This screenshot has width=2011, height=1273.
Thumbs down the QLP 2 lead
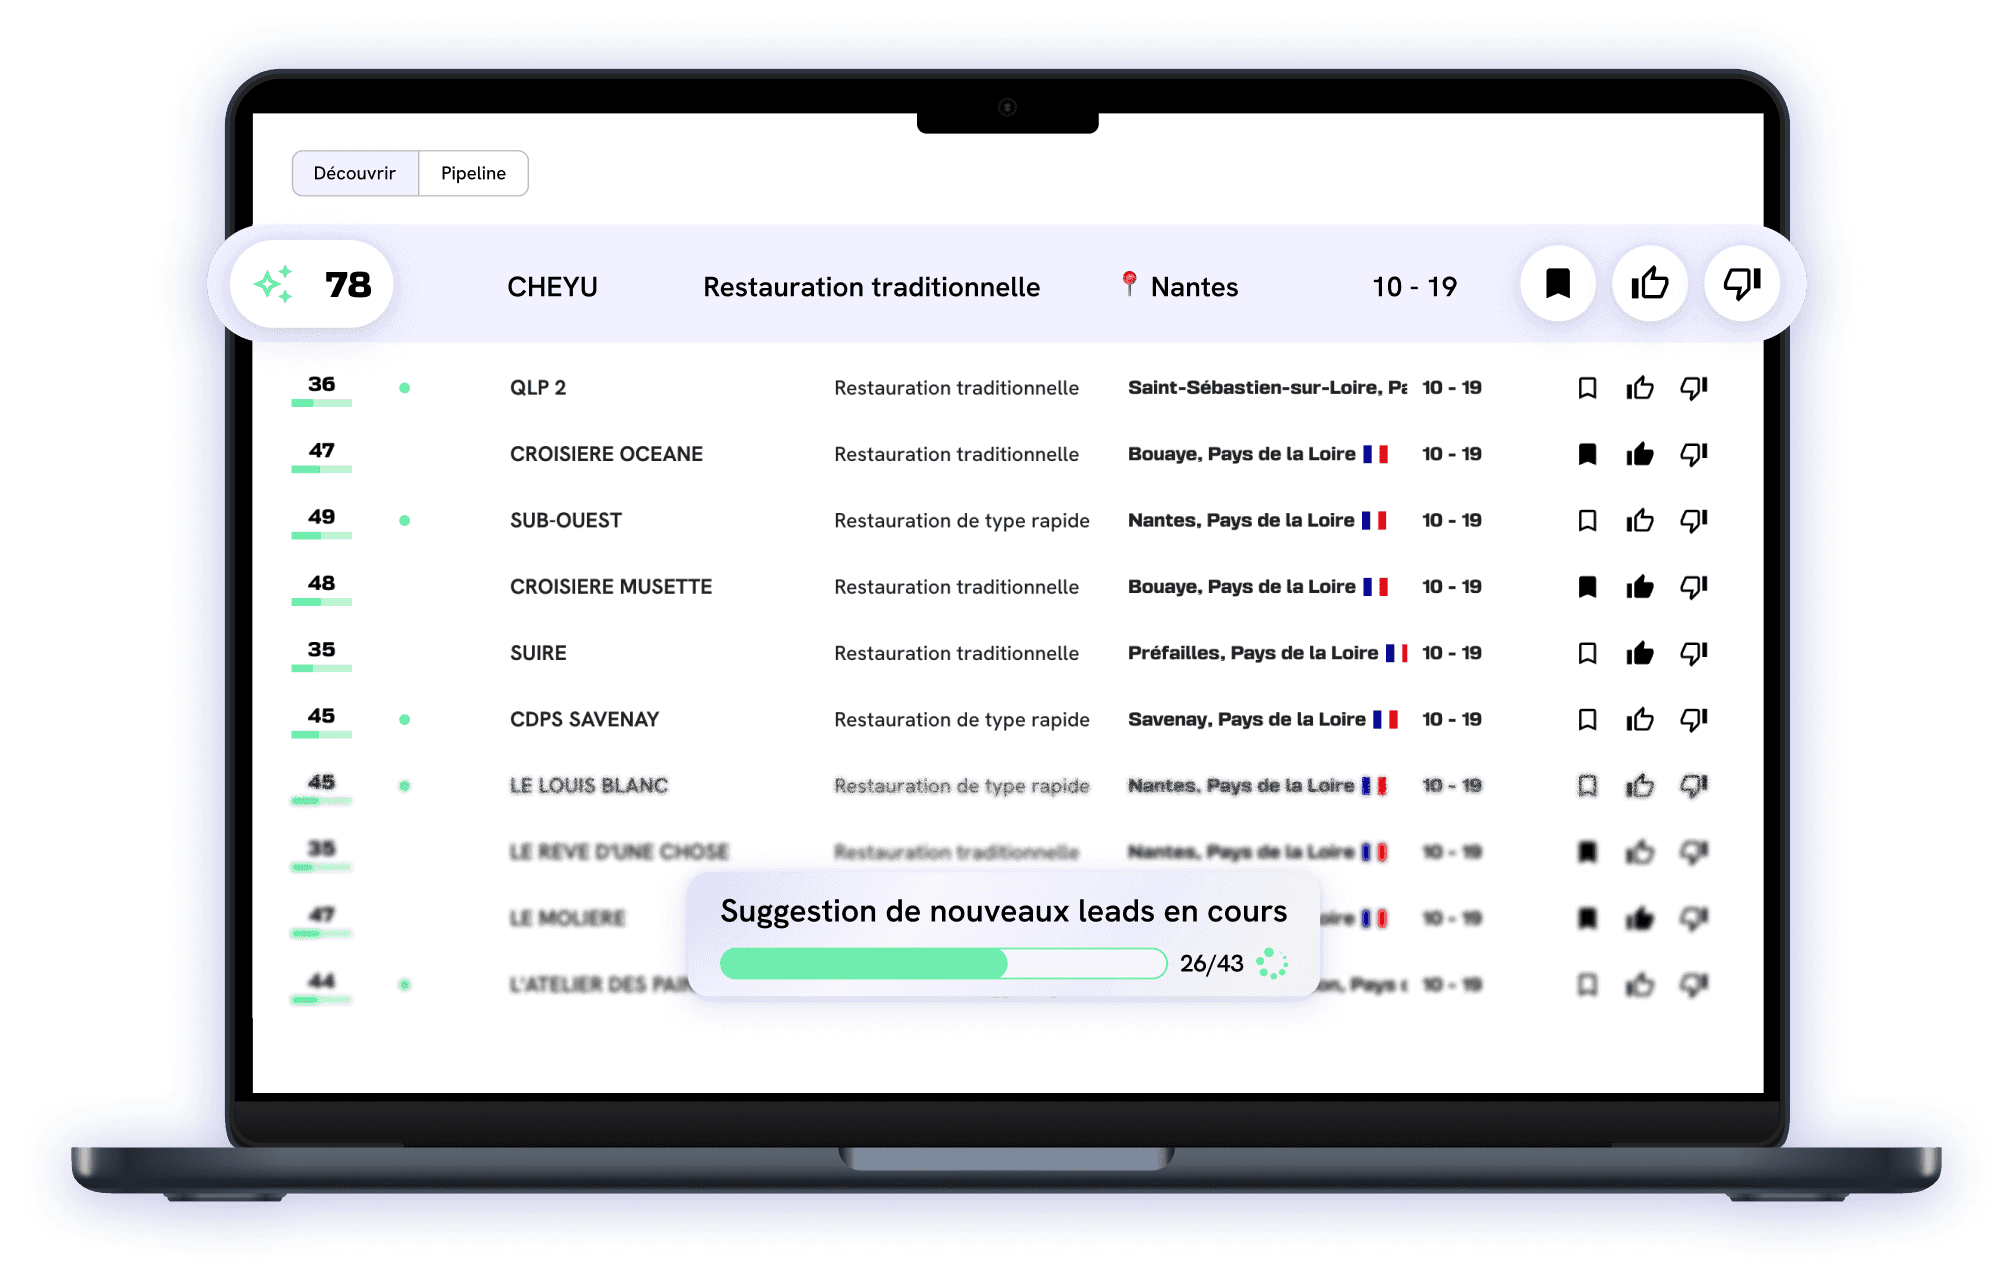tap(1693, 388)
